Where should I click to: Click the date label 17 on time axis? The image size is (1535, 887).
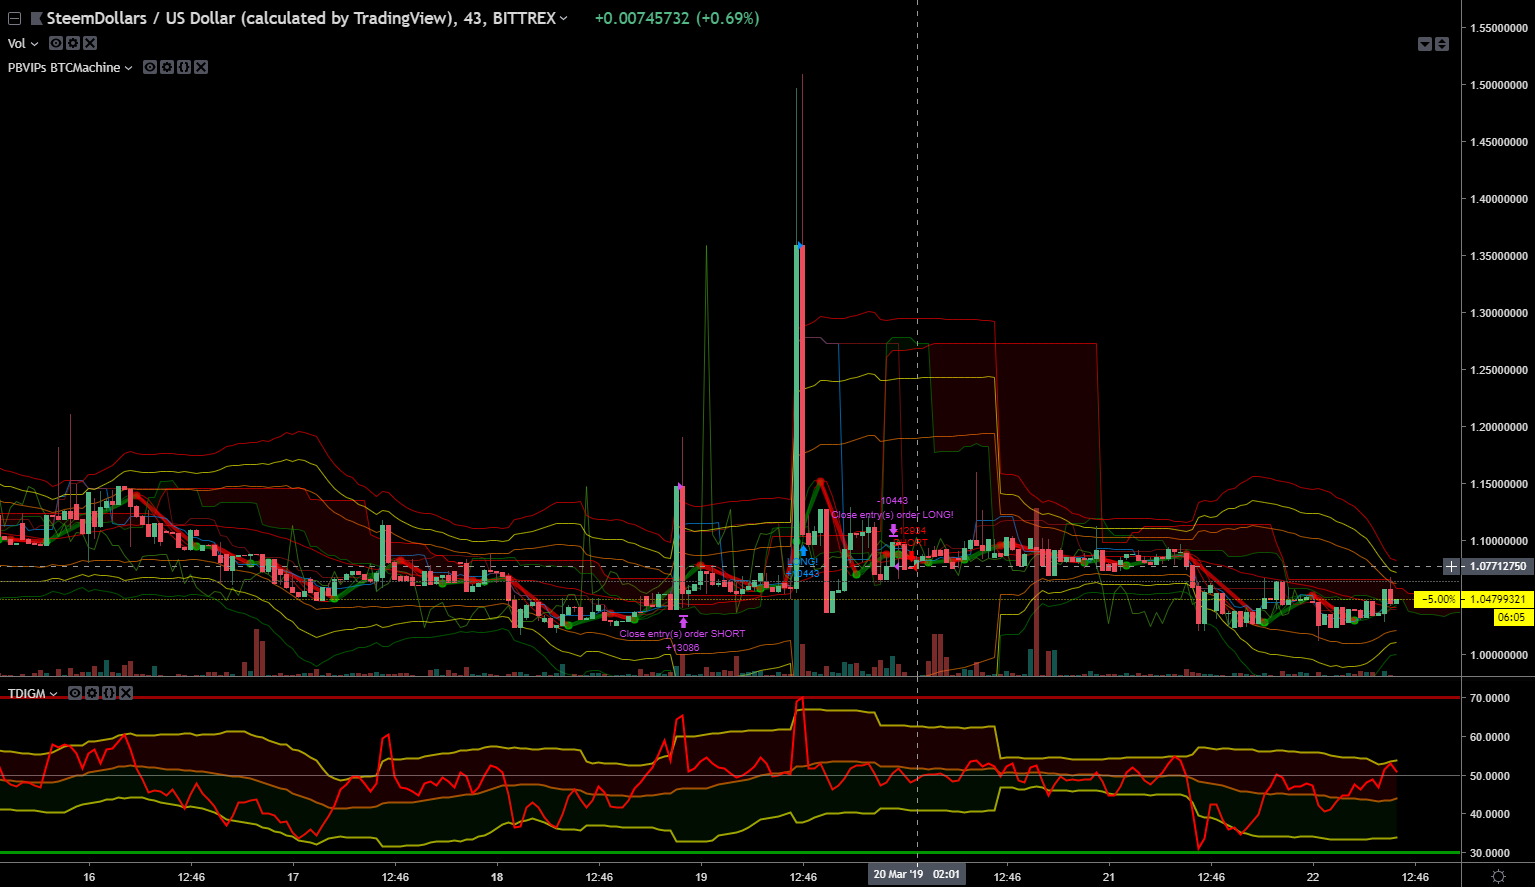click(293, 877)
